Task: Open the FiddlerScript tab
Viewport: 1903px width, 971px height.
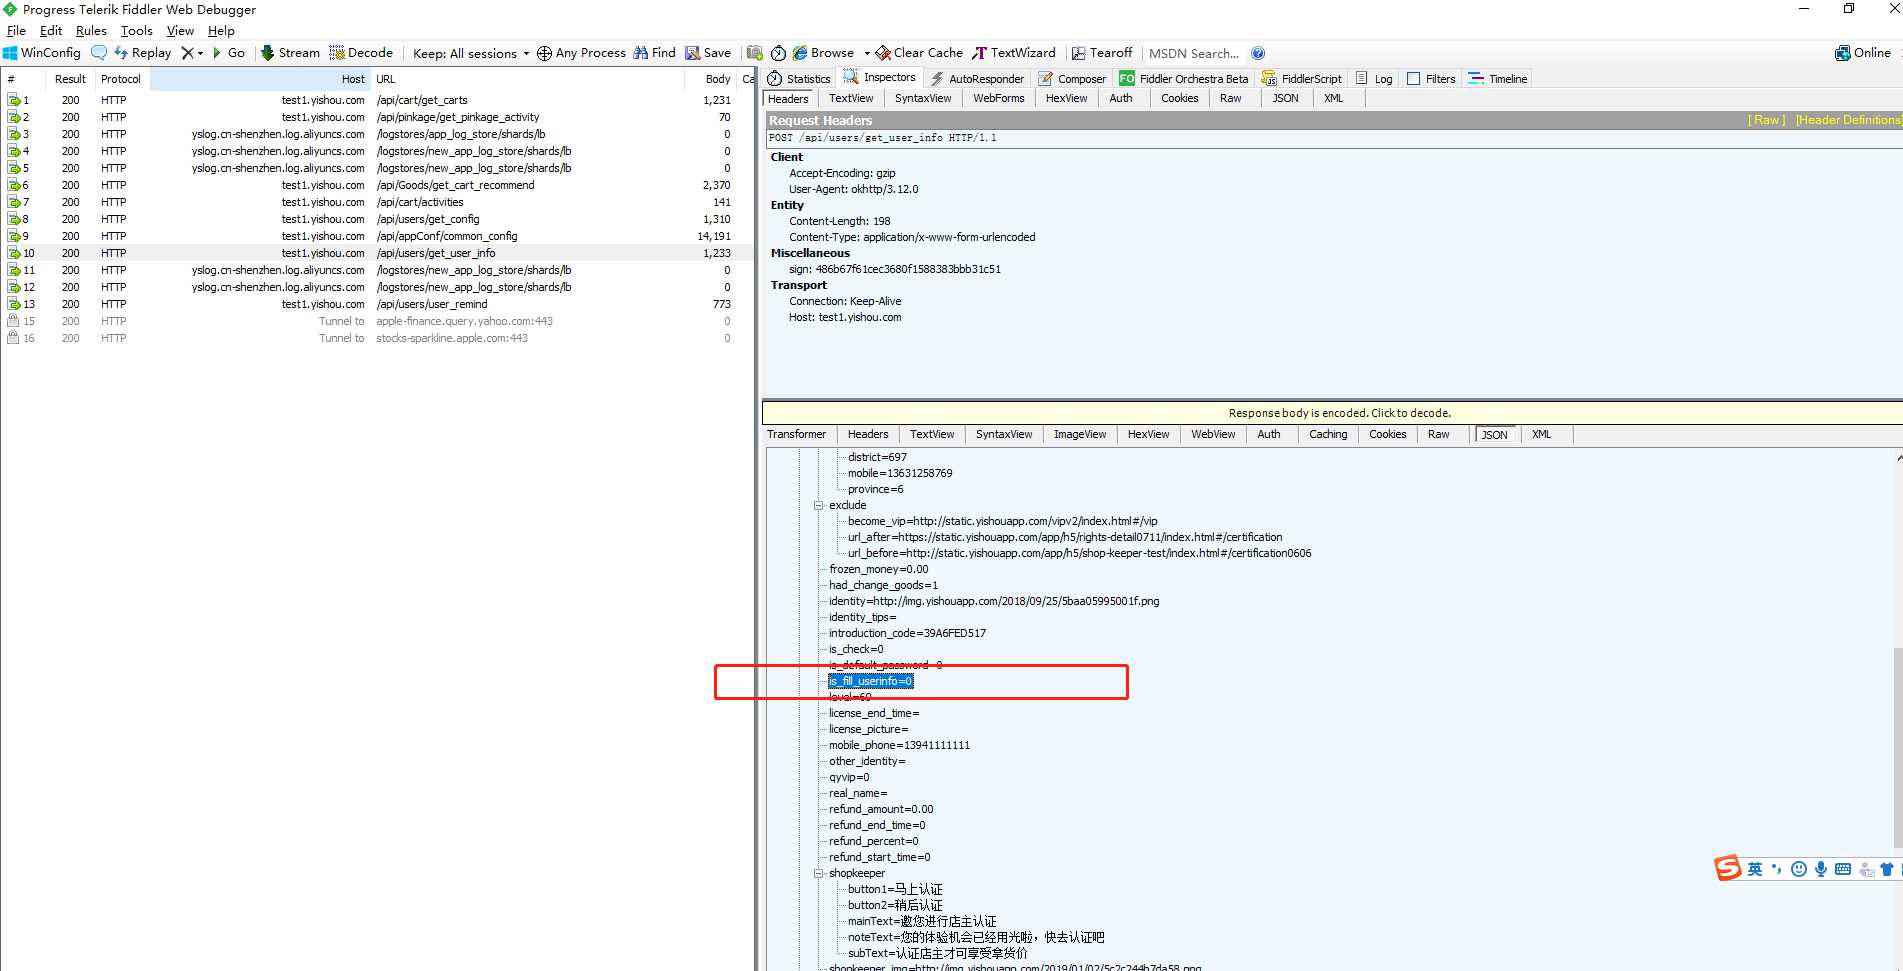Action: (x=1302, y=78)
